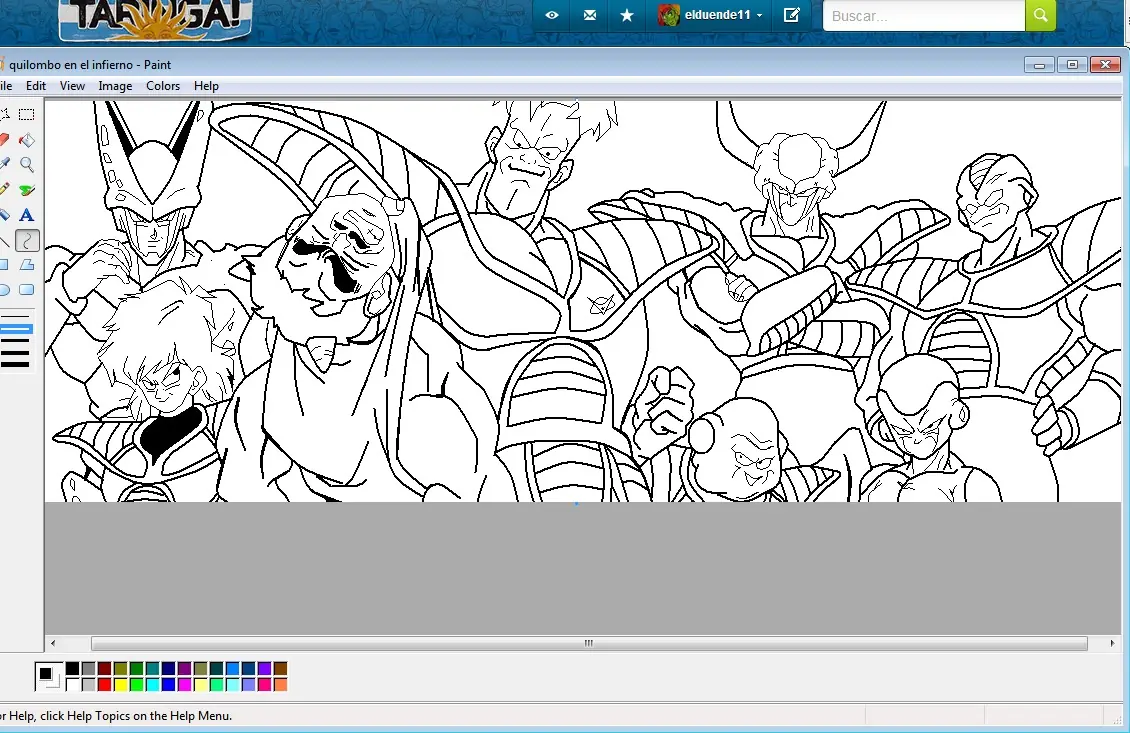Select the rectangular selection tool

27,114
